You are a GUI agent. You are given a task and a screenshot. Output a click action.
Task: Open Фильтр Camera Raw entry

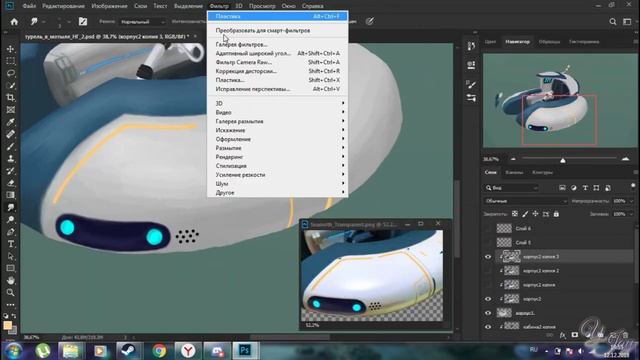pyautogui.click(x=278, y=62)
